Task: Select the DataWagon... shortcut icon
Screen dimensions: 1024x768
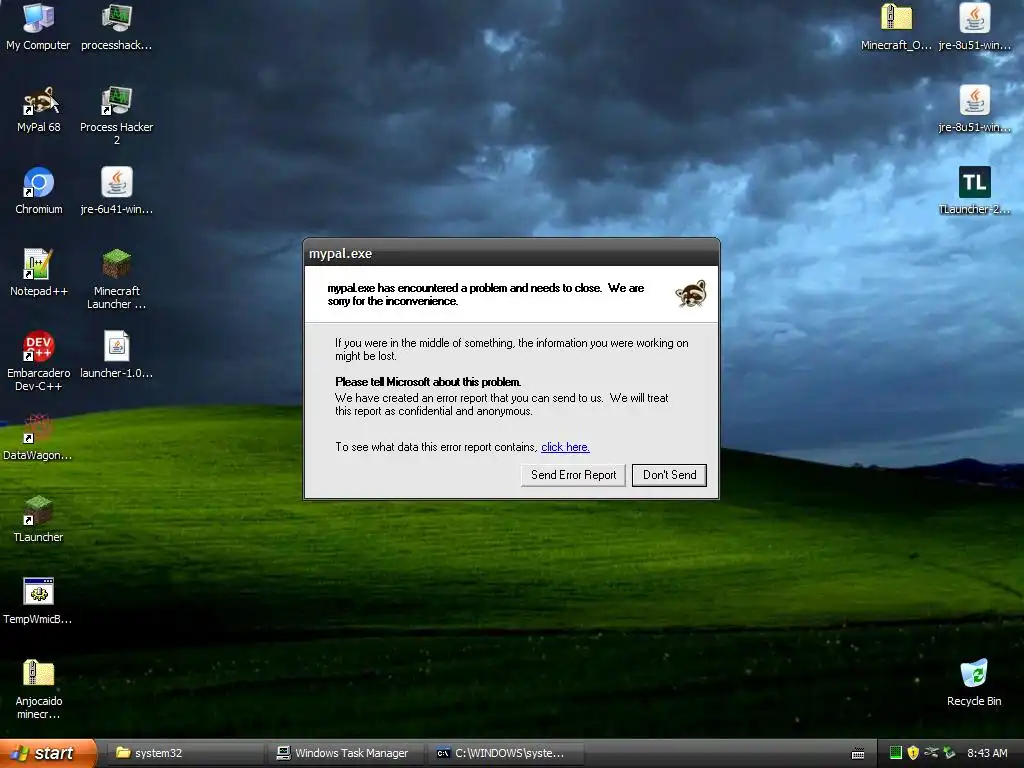Action: (x=37, y=438)
